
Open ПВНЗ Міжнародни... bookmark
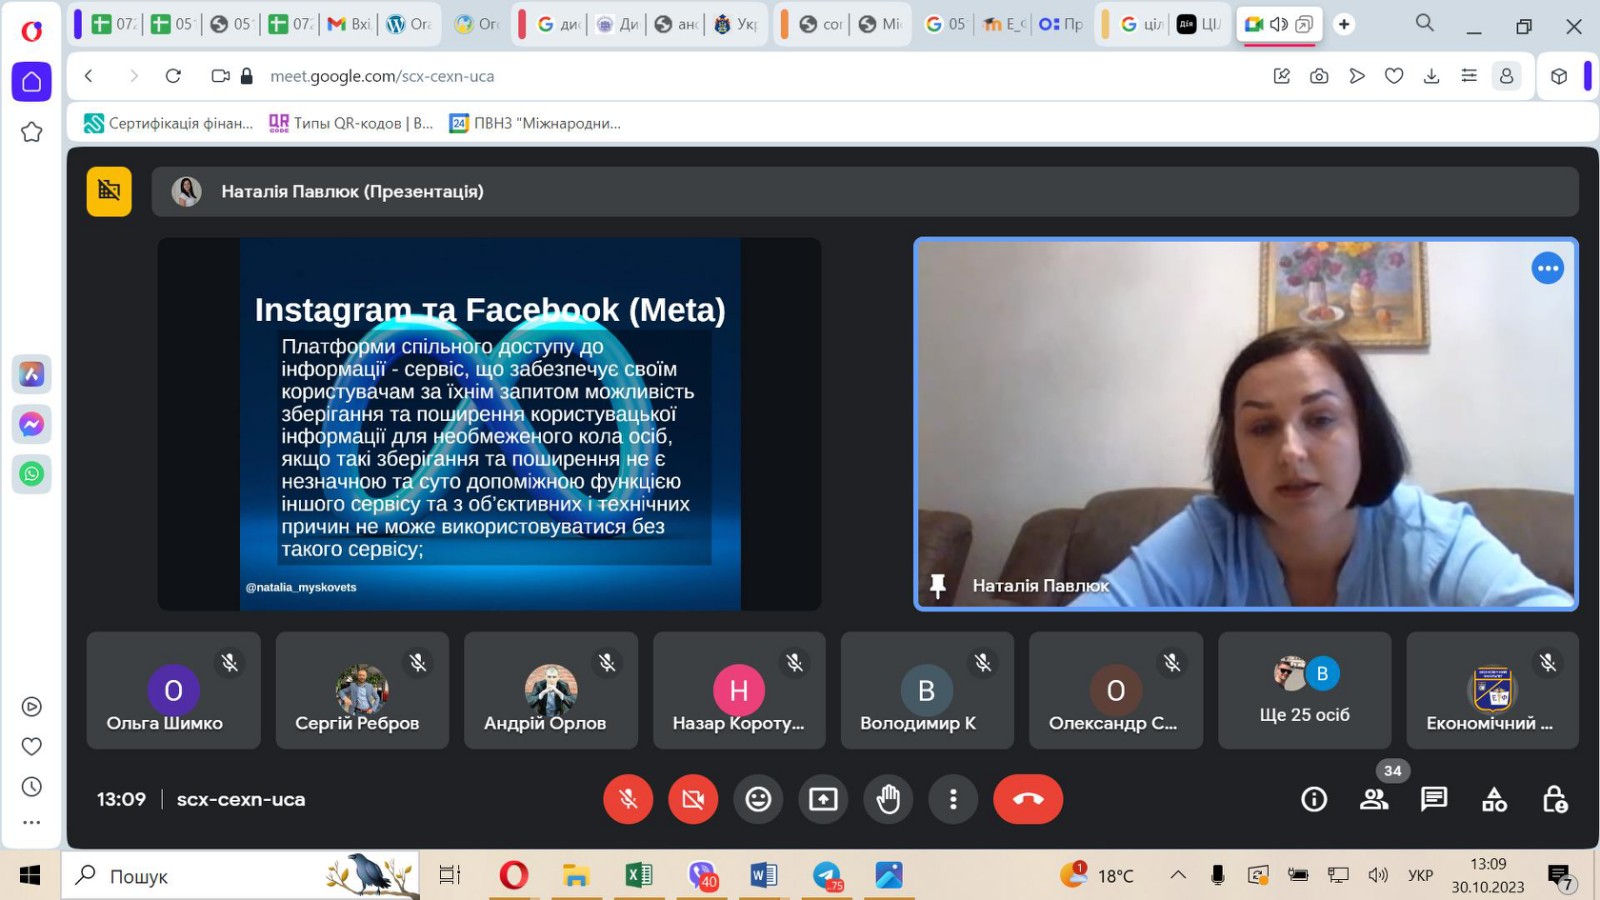pyautogui.click(x=535, y=123)
